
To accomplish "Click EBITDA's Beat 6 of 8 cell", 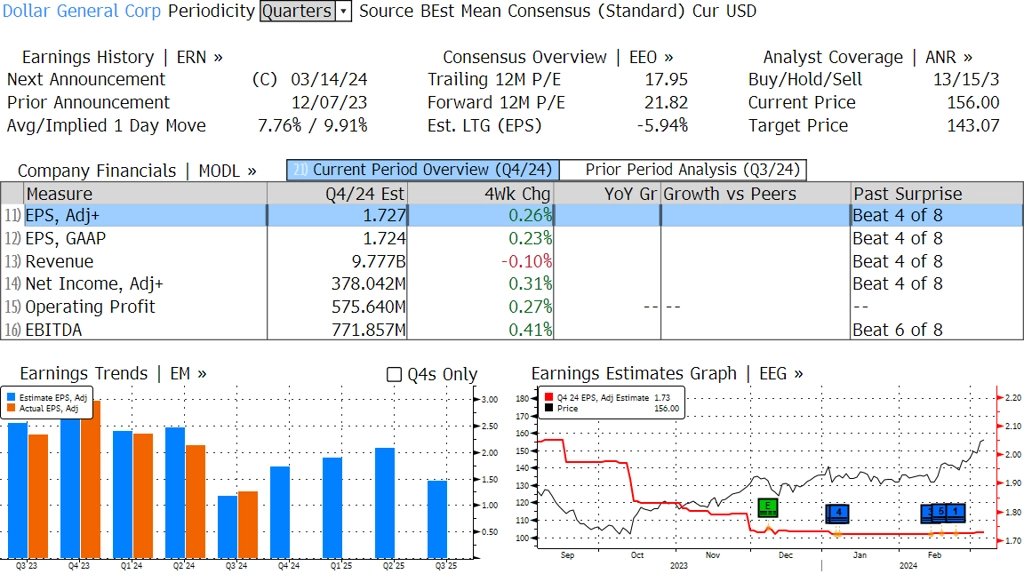I will coord(897,330).
